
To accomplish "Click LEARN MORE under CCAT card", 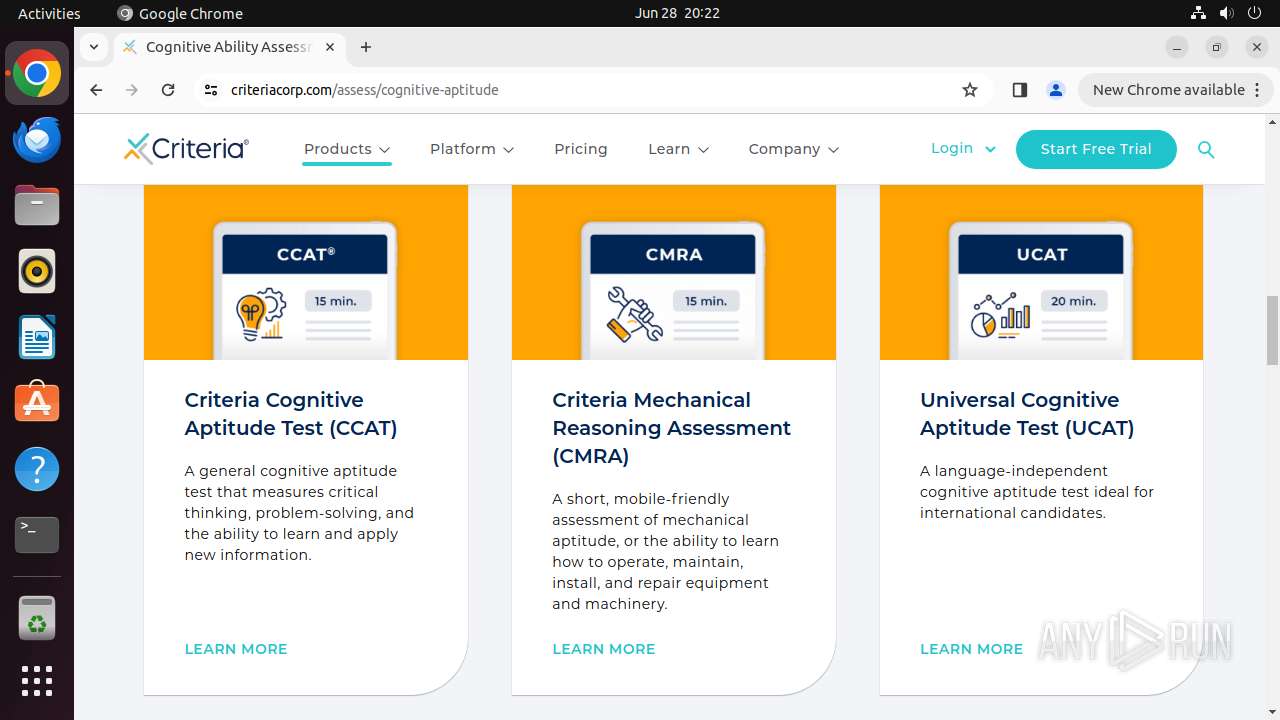I will click(236, 649).
